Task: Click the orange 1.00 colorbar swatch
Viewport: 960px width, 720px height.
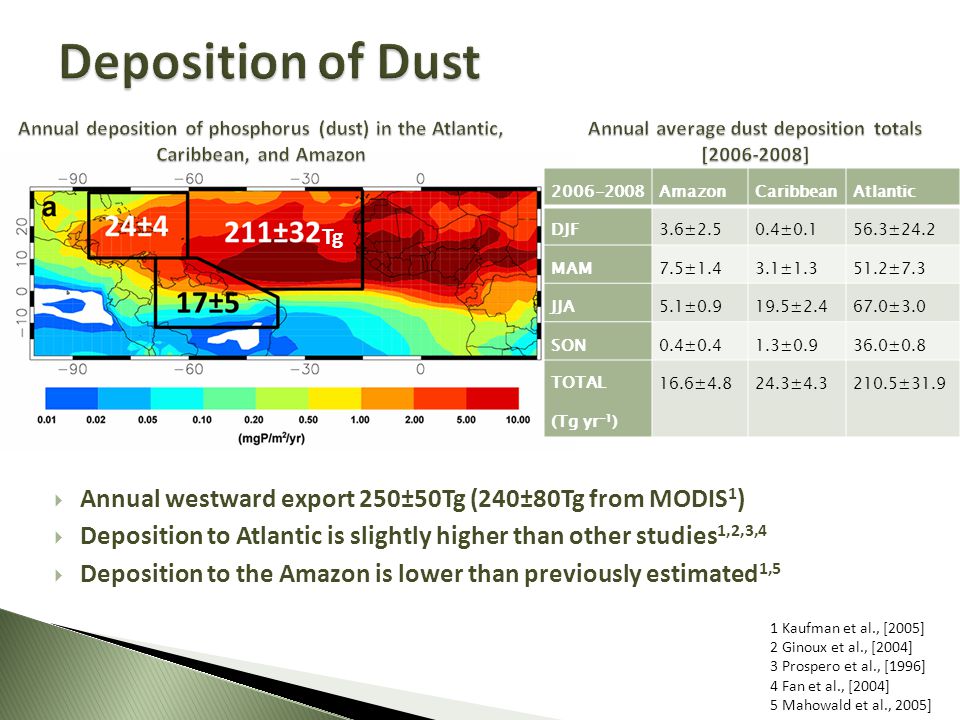Action: (388, 398)
